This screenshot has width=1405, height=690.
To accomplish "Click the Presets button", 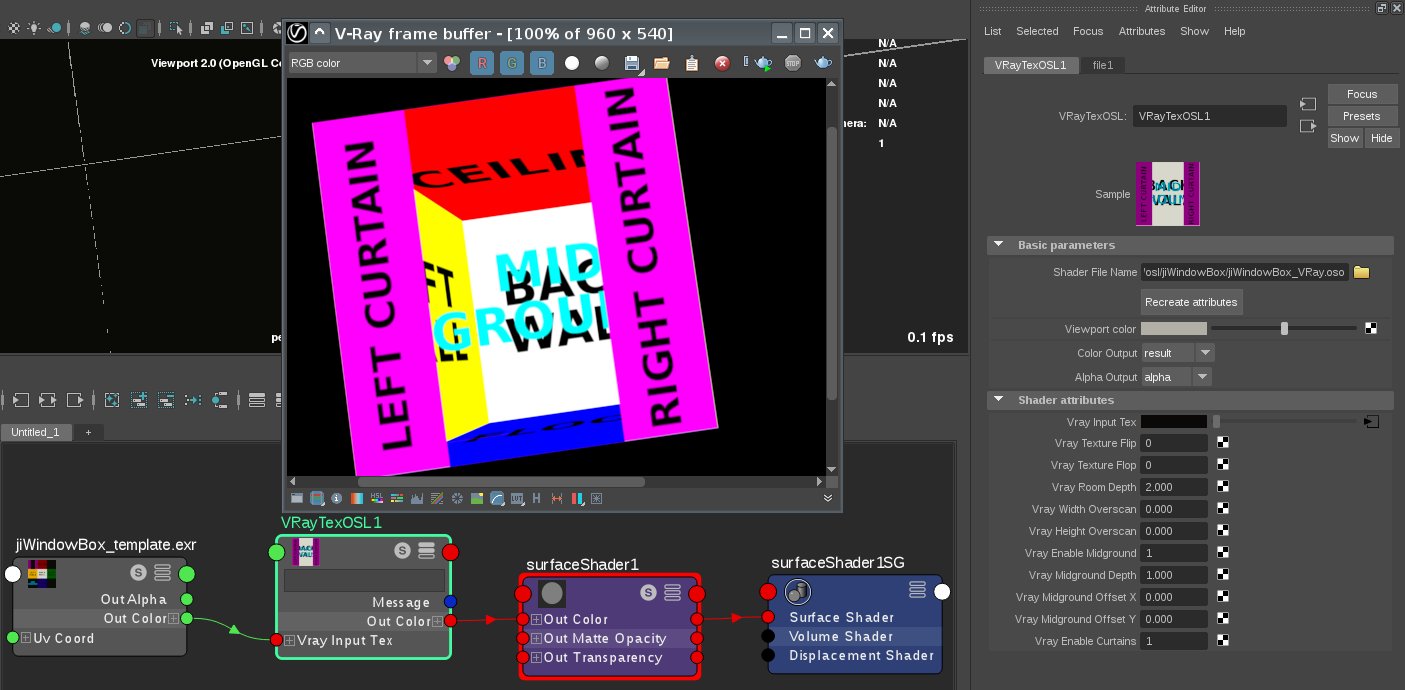I will (1361, 116).
